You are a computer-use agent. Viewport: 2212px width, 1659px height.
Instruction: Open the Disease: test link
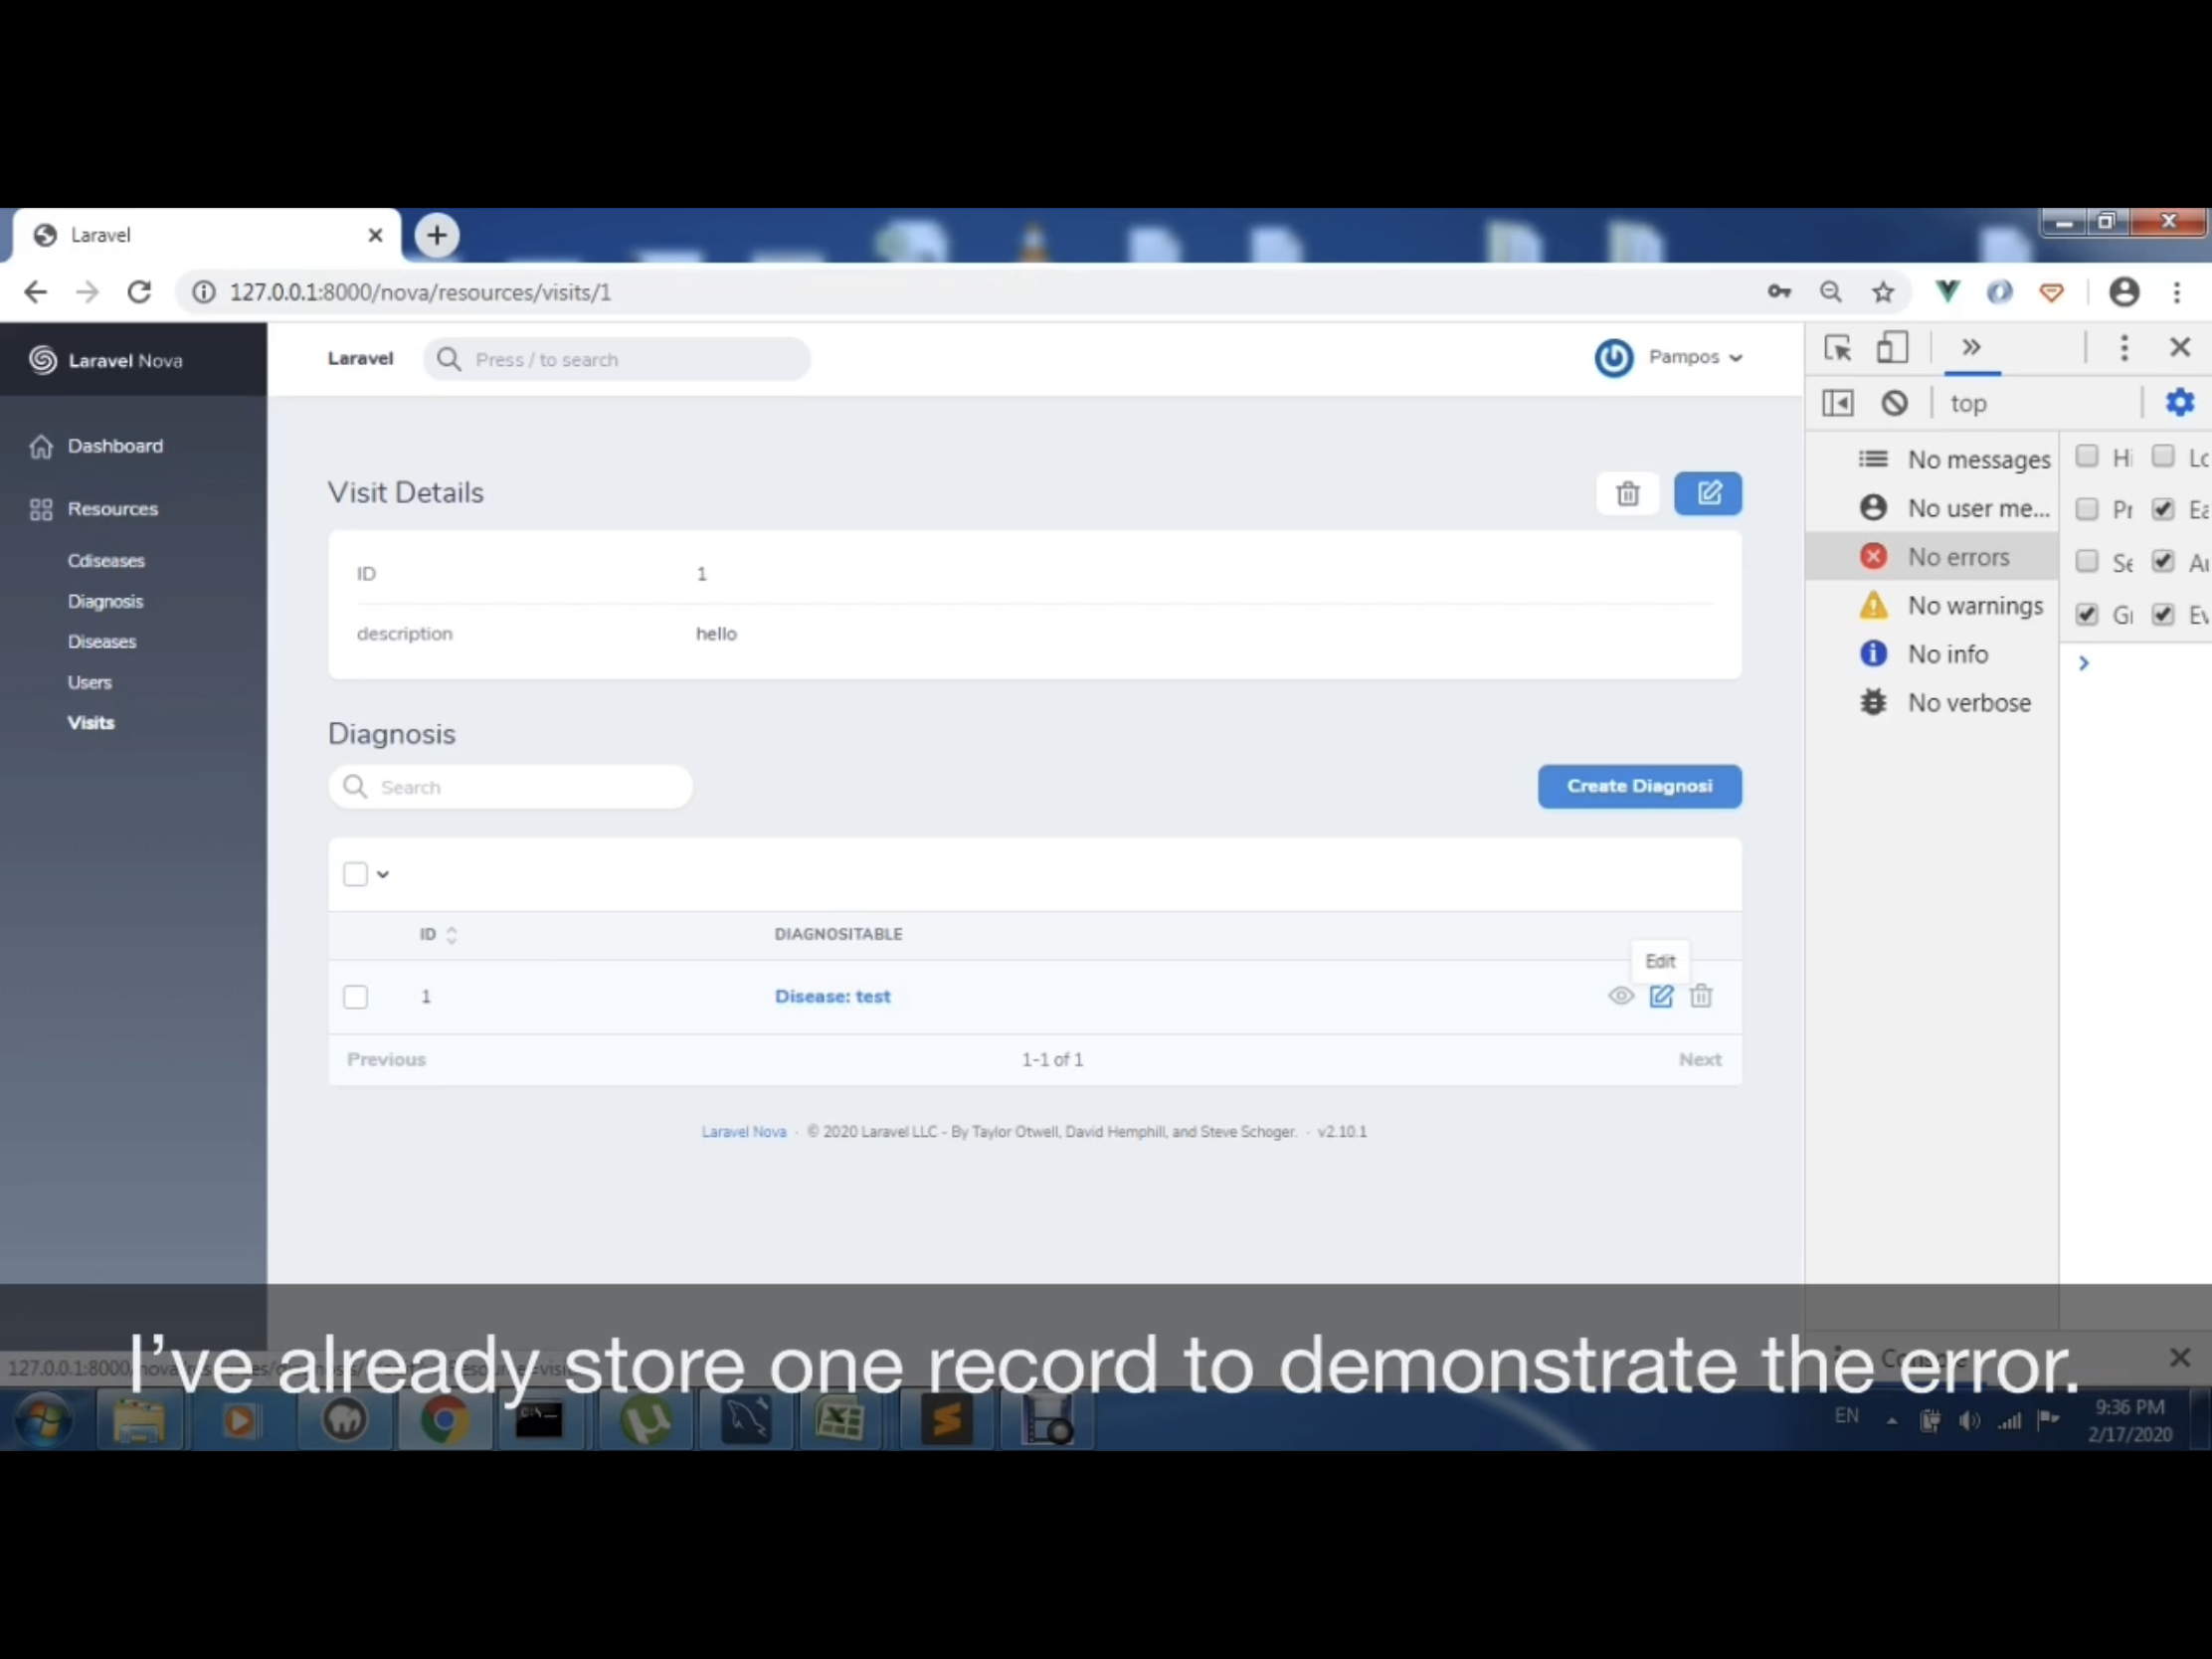(x=832, y=996)
